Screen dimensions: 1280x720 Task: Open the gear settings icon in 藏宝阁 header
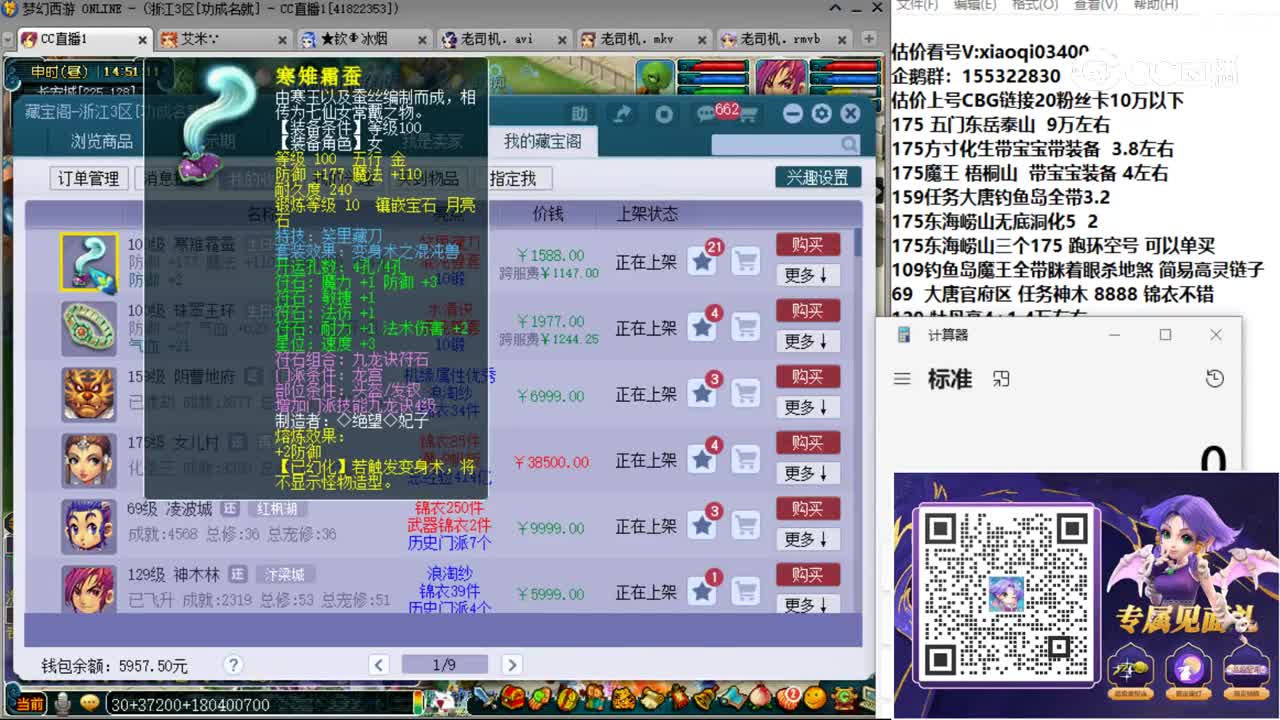pos(821,114)
